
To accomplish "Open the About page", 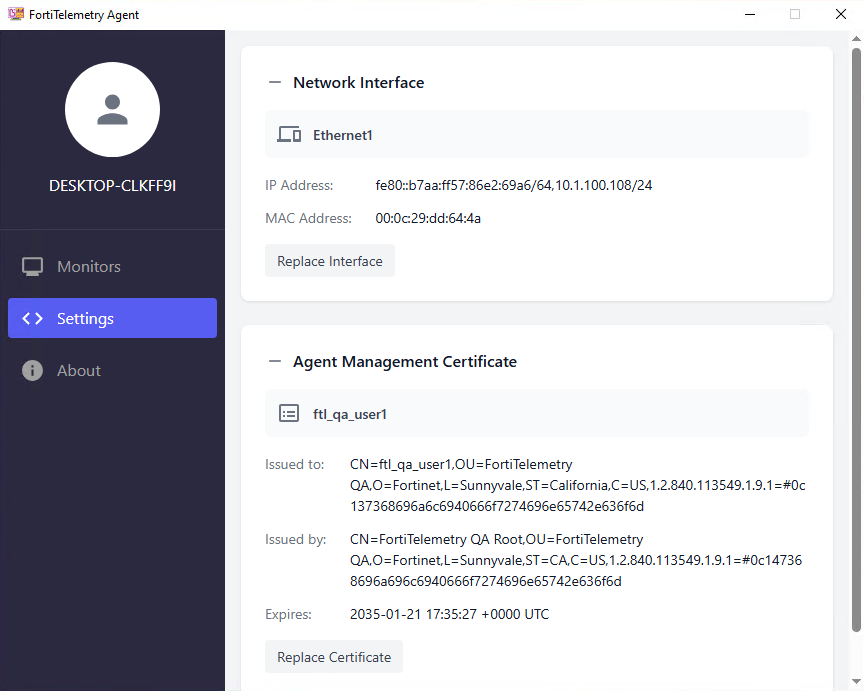I will (x=80, y=370).
